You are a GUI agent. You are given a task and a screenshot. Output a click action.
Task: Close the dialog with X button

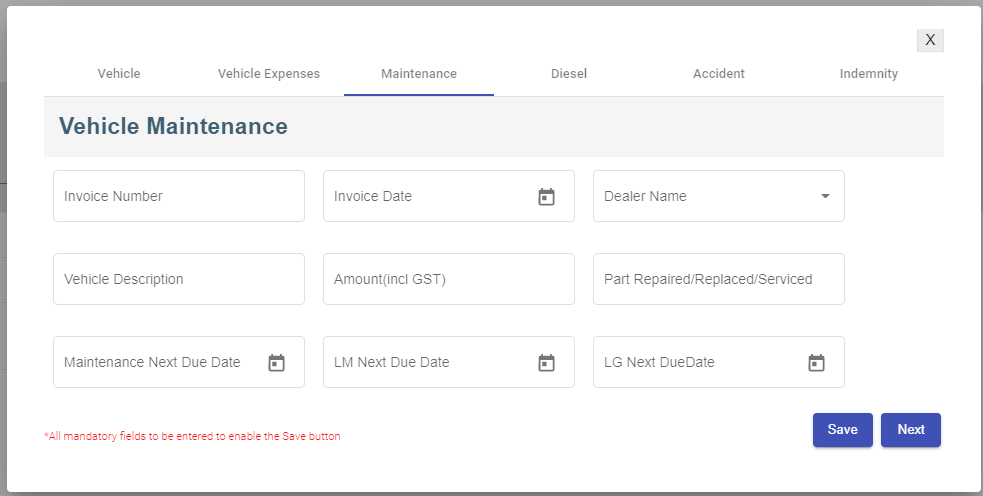click(930, 40)
